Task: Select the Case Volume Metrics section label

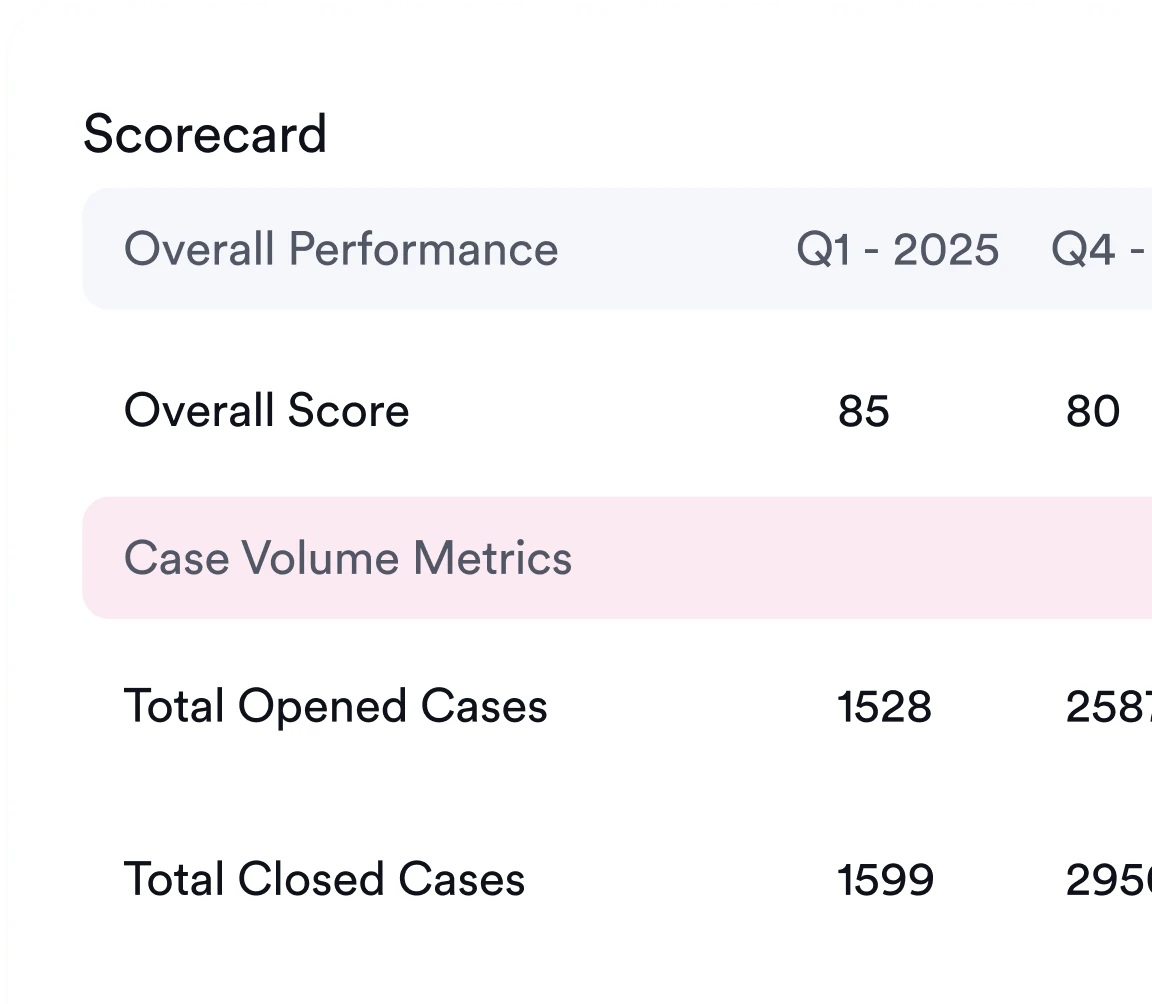Action: point(348,558)
